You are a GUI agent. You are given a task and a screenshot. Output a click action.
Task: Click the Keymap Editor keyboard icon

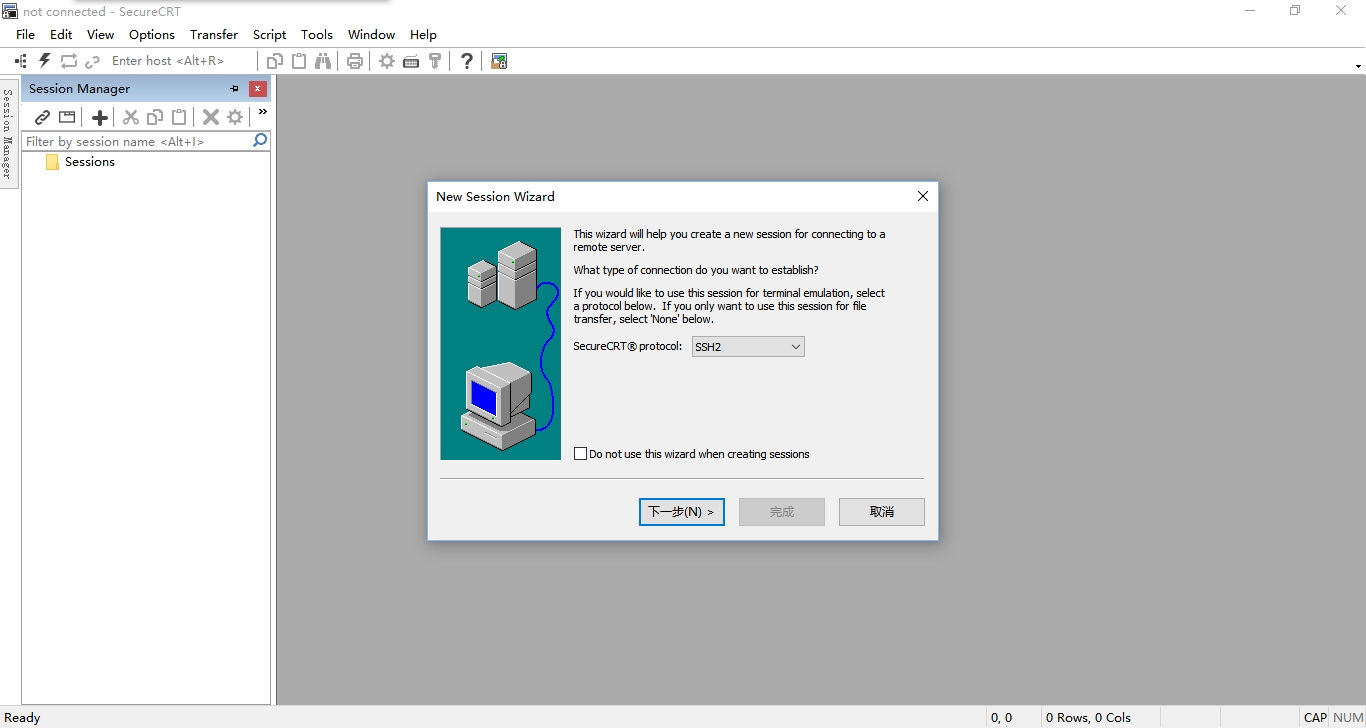(411, 61)
